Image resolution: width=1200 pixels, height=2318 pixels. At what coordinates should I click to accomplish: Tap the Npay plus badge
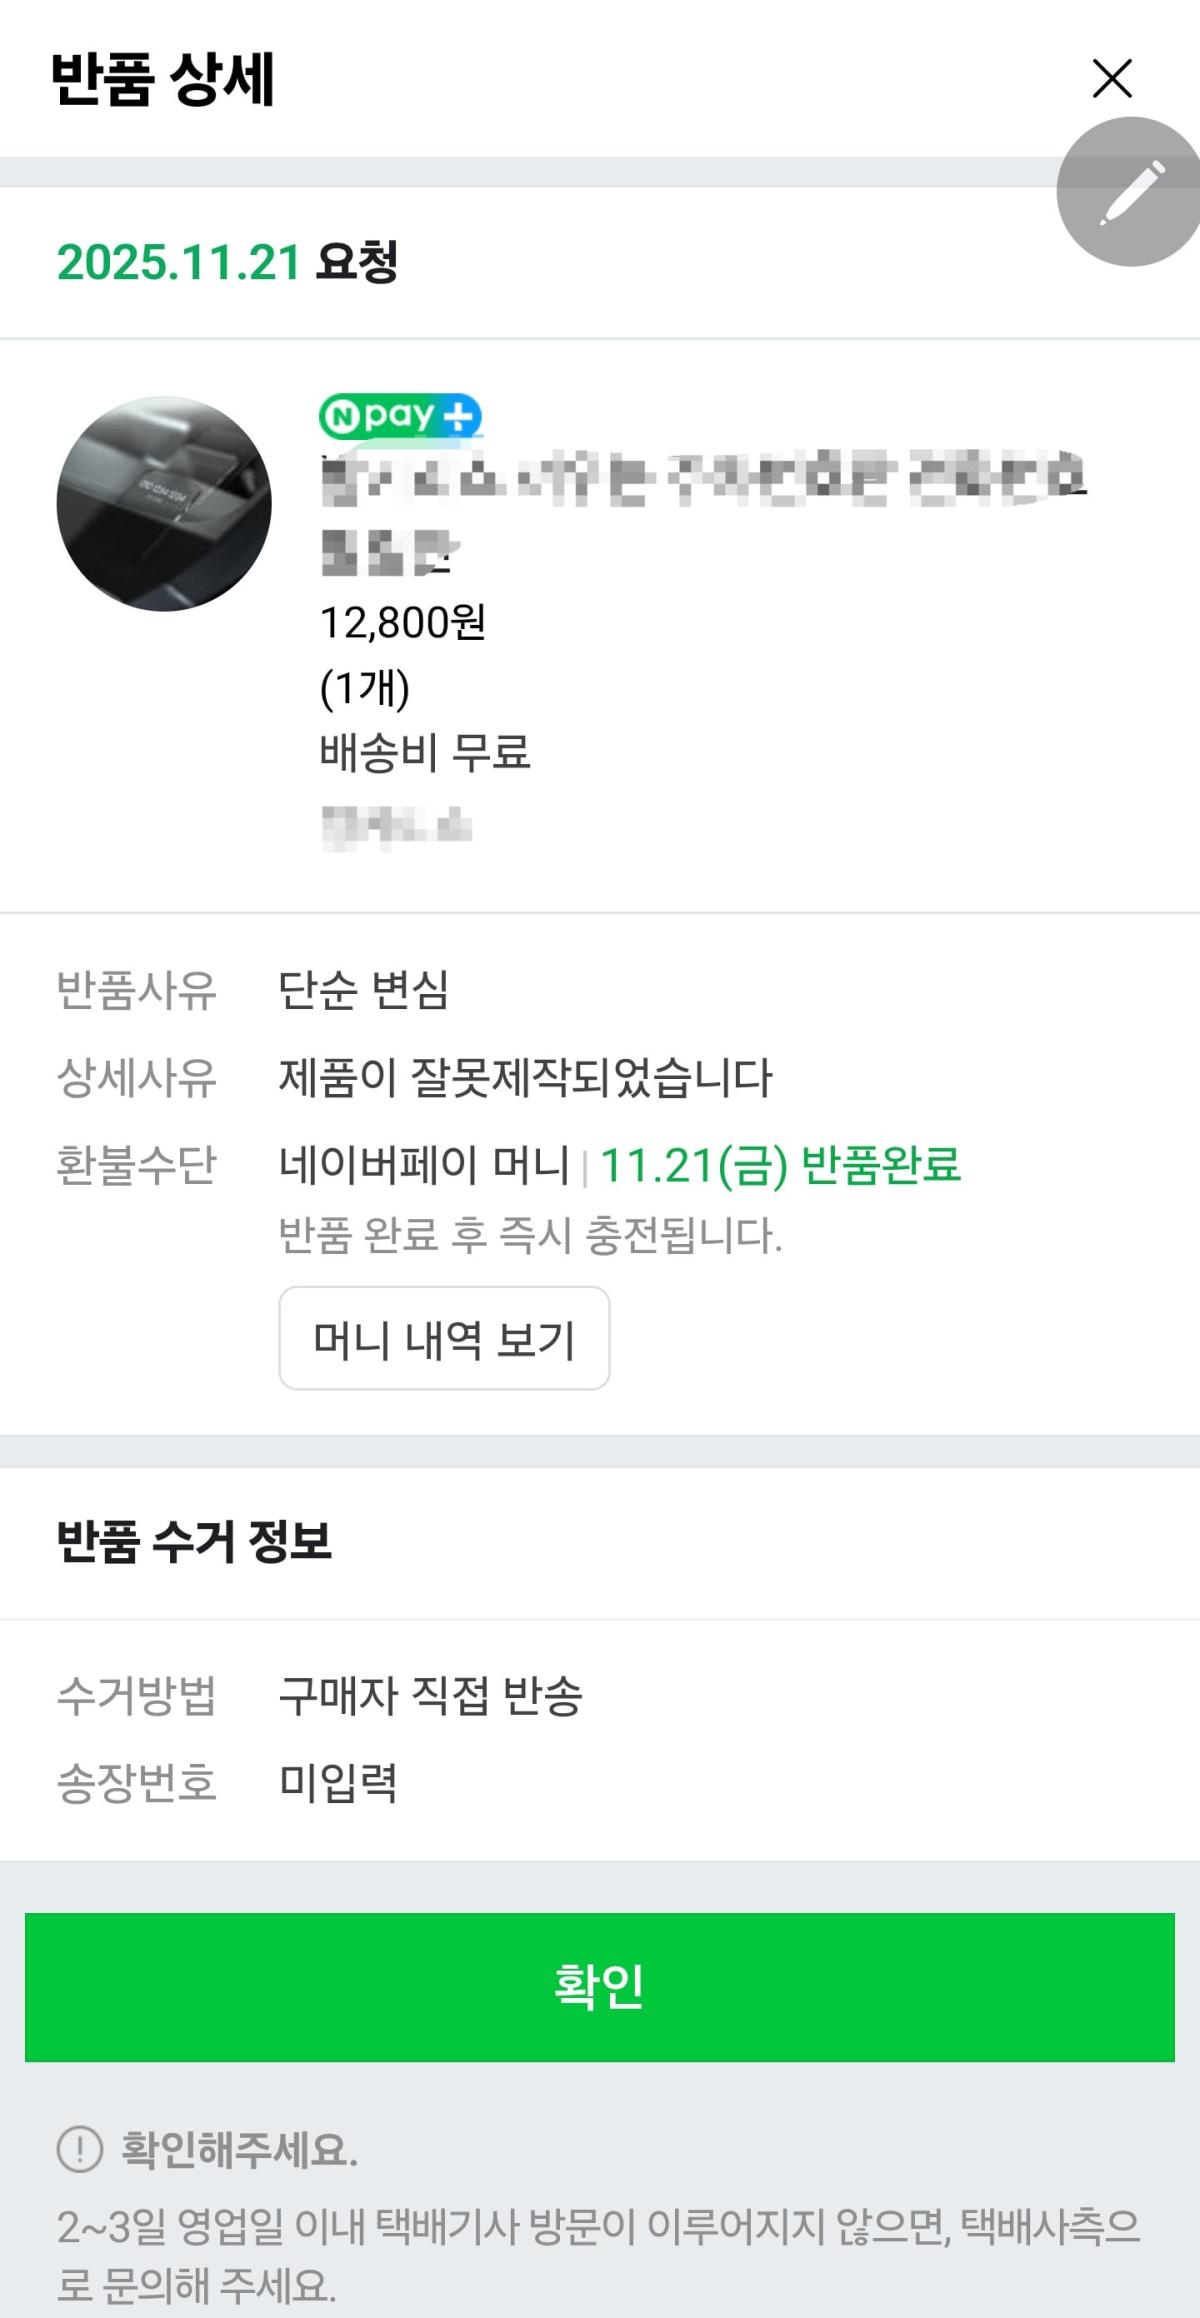(400, 416)
